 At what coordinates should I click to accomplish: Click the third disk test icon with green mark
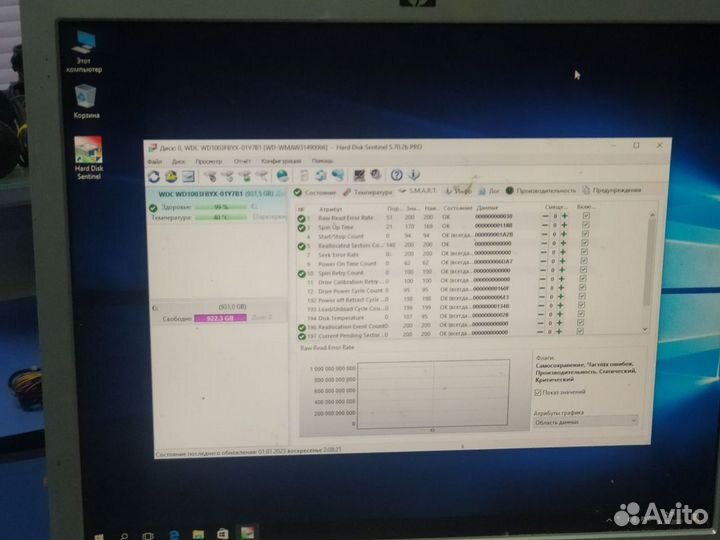point(244,176)
